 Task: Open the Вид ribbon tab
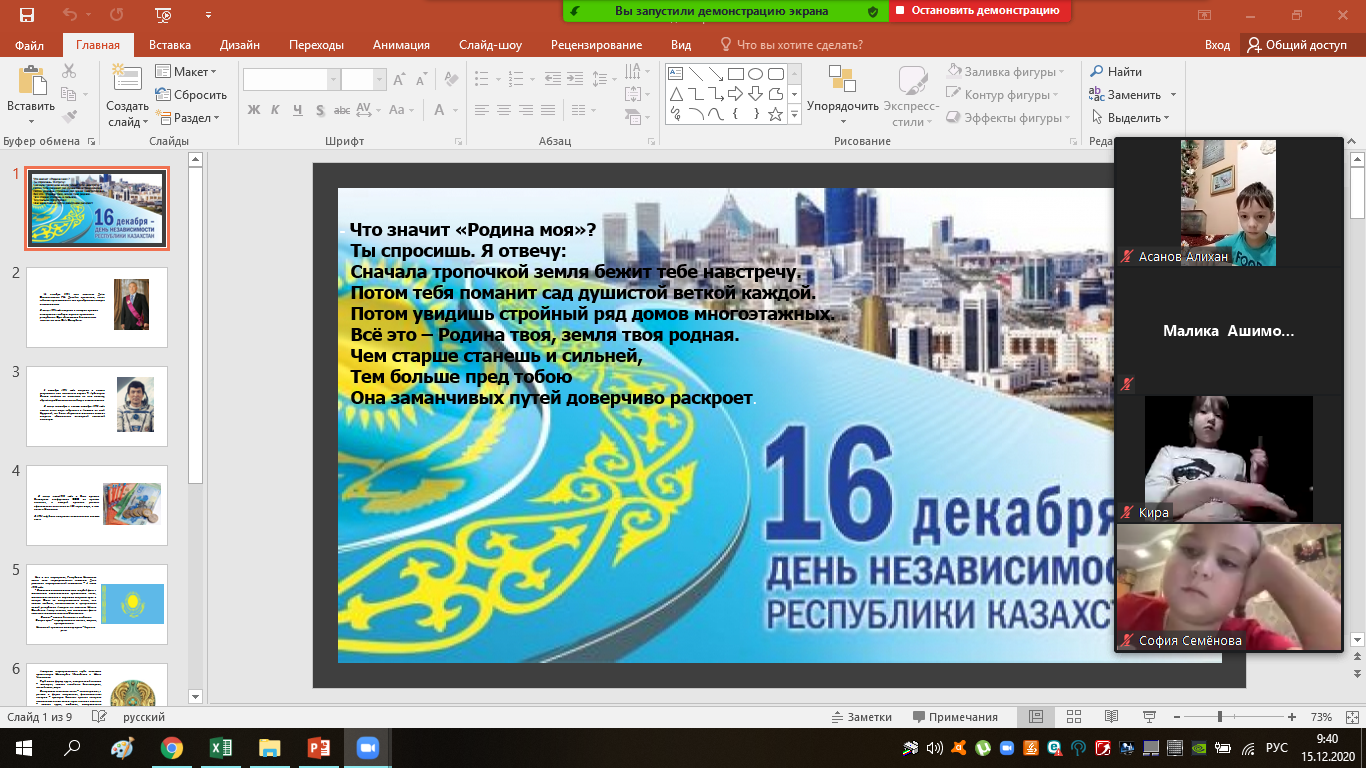(x=681, y=45)
